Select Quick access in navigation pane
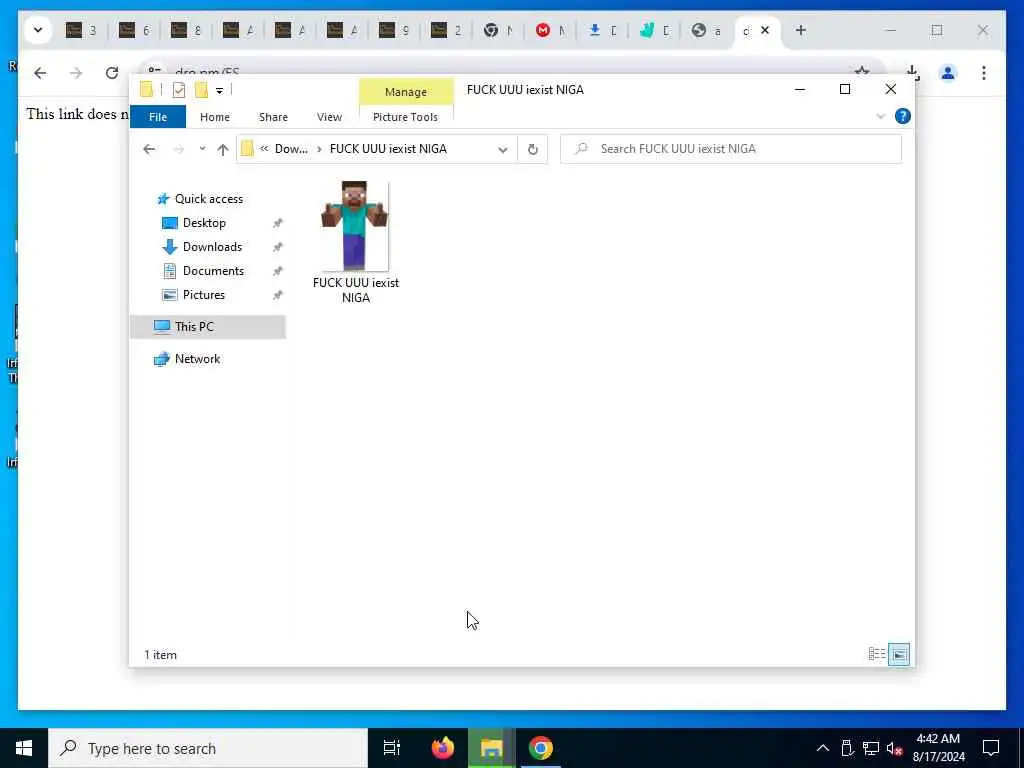 [208, 199]
